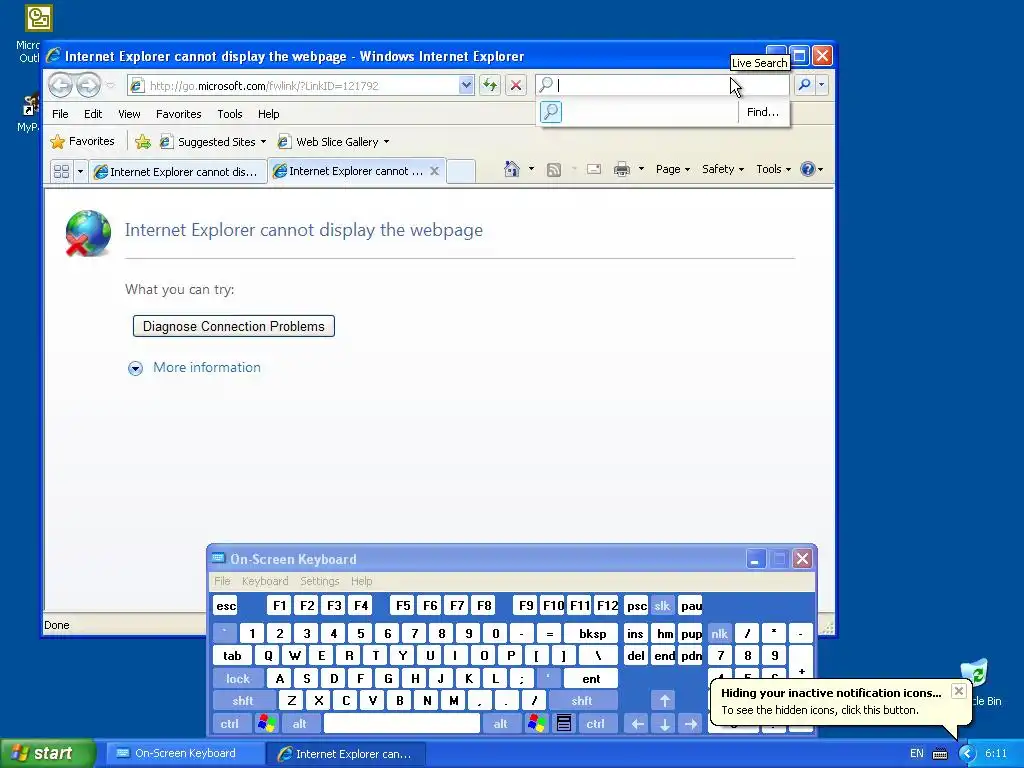Add to Favorites bar star icon
The height and width of the screenshot is (768, 1024).
click(x=142, y=142)
